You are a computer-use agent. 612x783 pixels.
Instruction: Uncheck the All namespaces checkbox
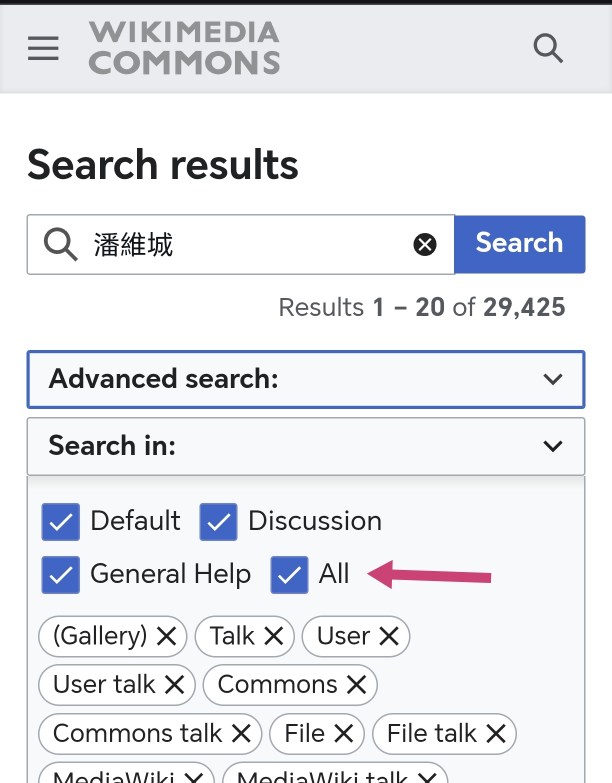289,575
